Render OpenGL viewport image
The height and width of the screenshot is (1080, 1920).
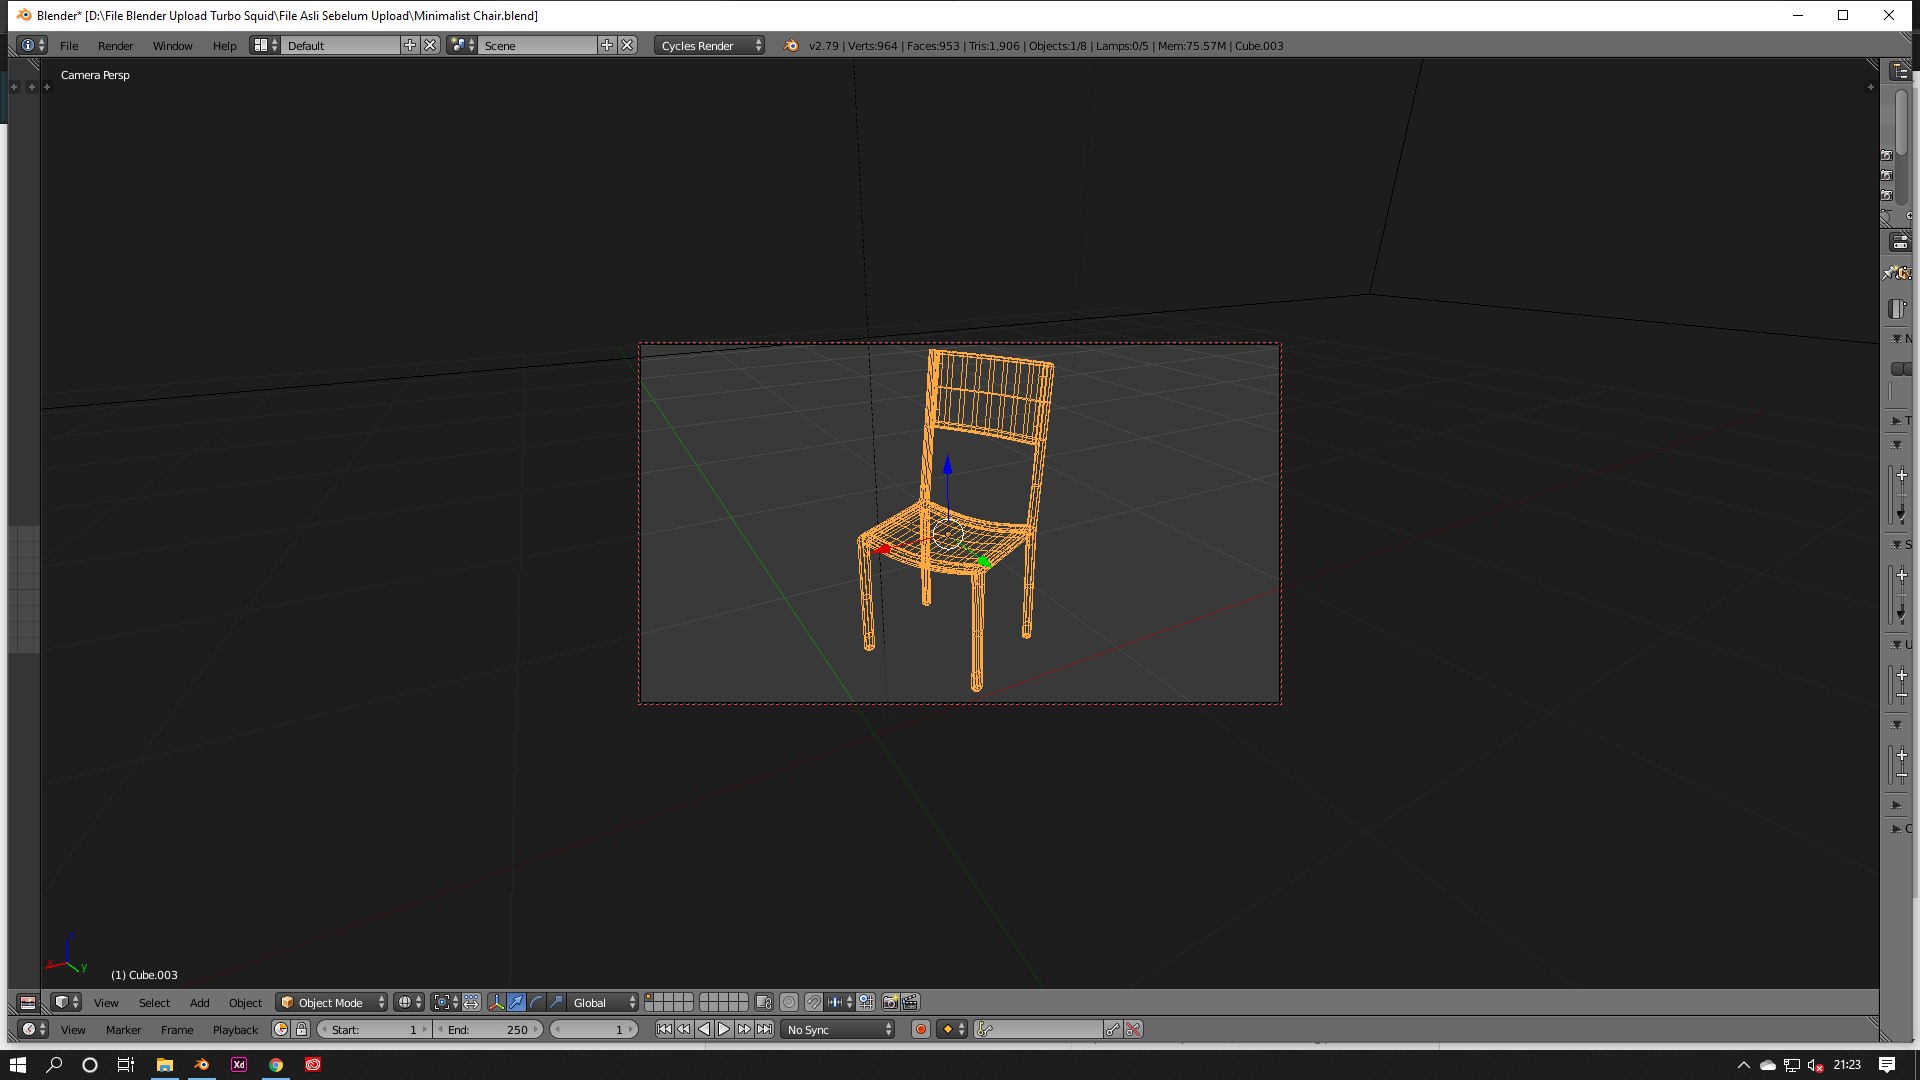coord(890,1002)
